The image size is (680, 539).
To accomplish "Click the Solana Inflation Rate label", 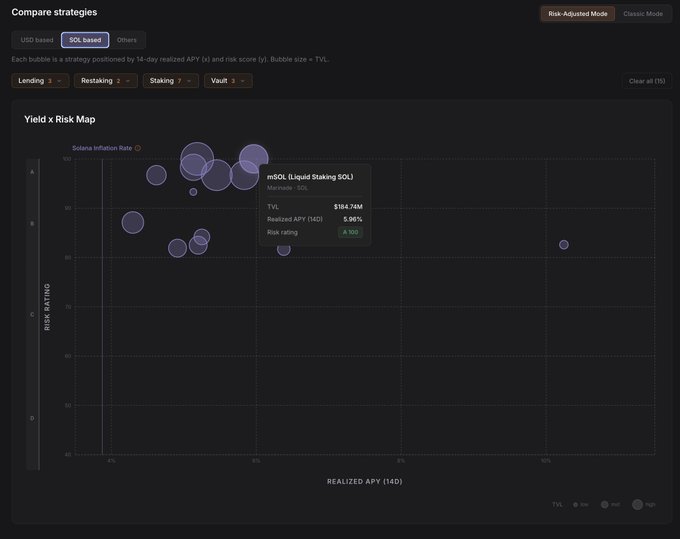I will point(102,148).
